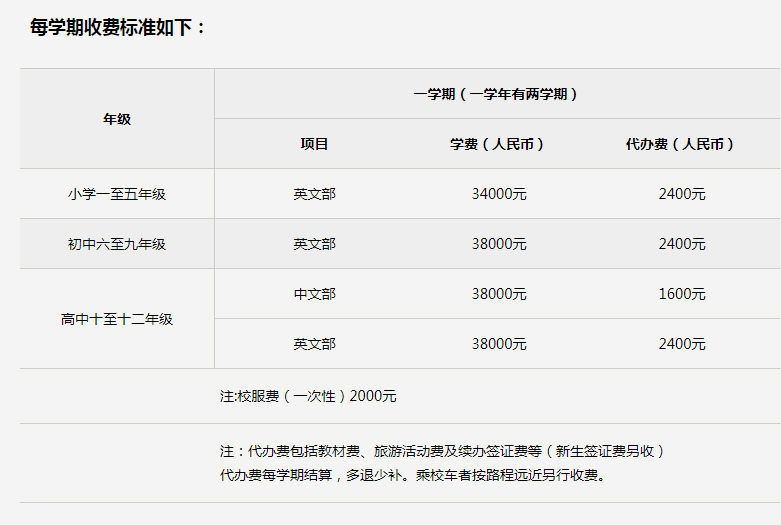The height and width of the screenshot is (525, 781).
Task: Select the 年级 column header
Action: (x=117, y=119)
